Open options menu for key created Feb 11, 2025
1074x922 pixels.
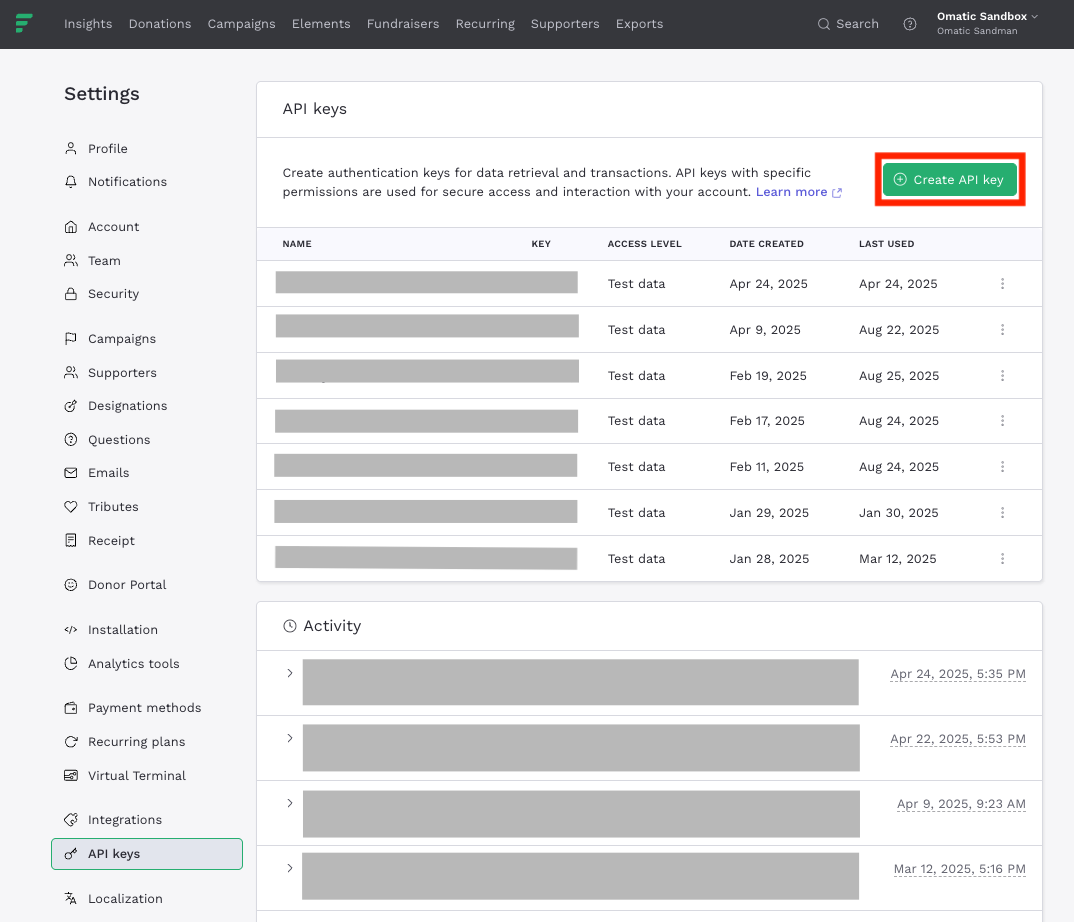tap(1002, 466)
